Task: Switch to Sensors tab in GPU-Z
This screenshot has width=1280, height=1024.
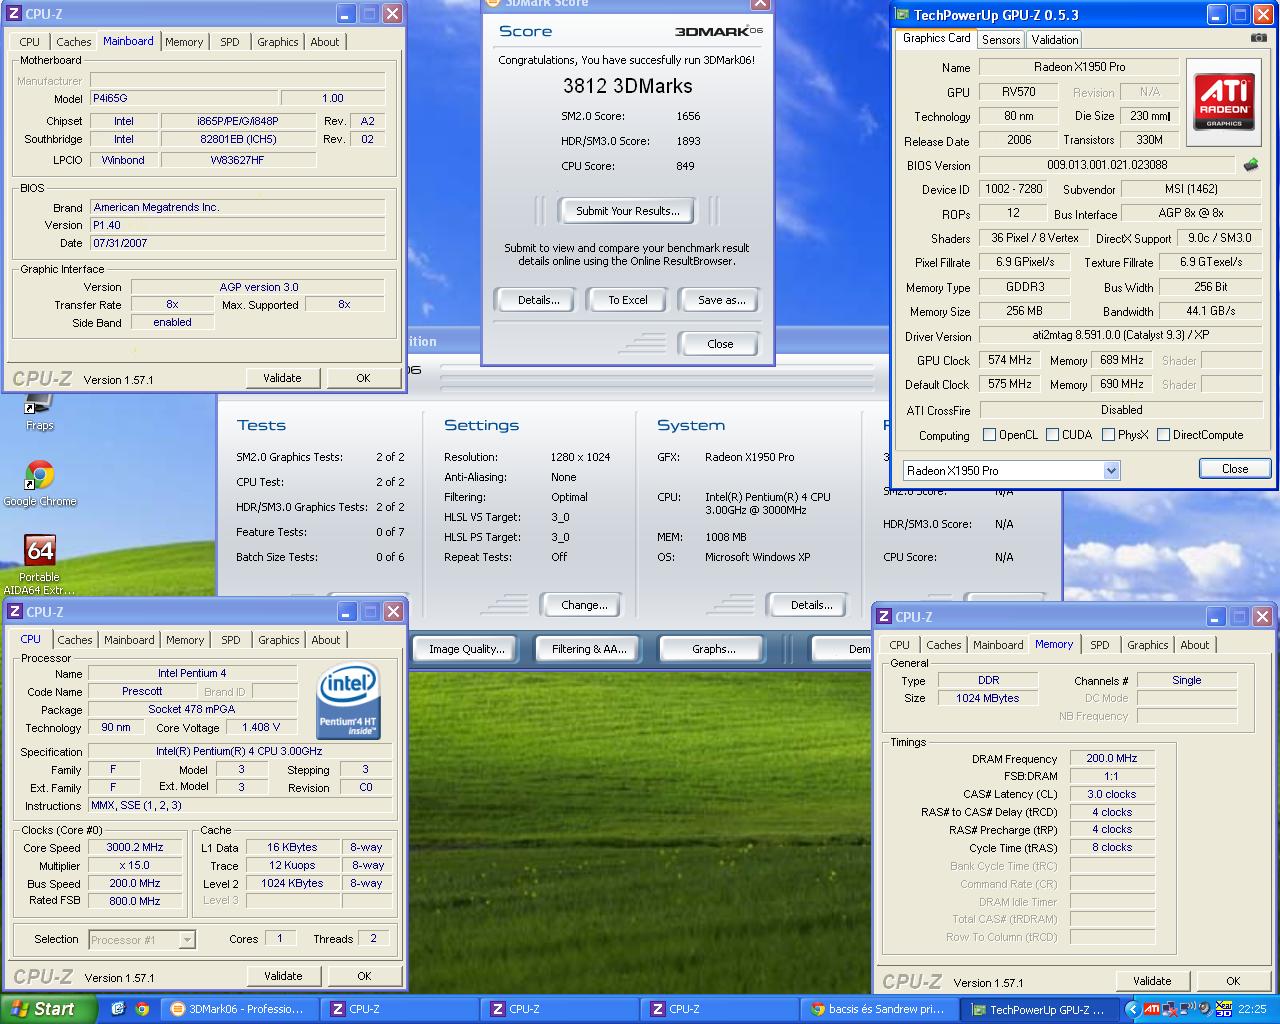Action: (x=1001, y=40)
